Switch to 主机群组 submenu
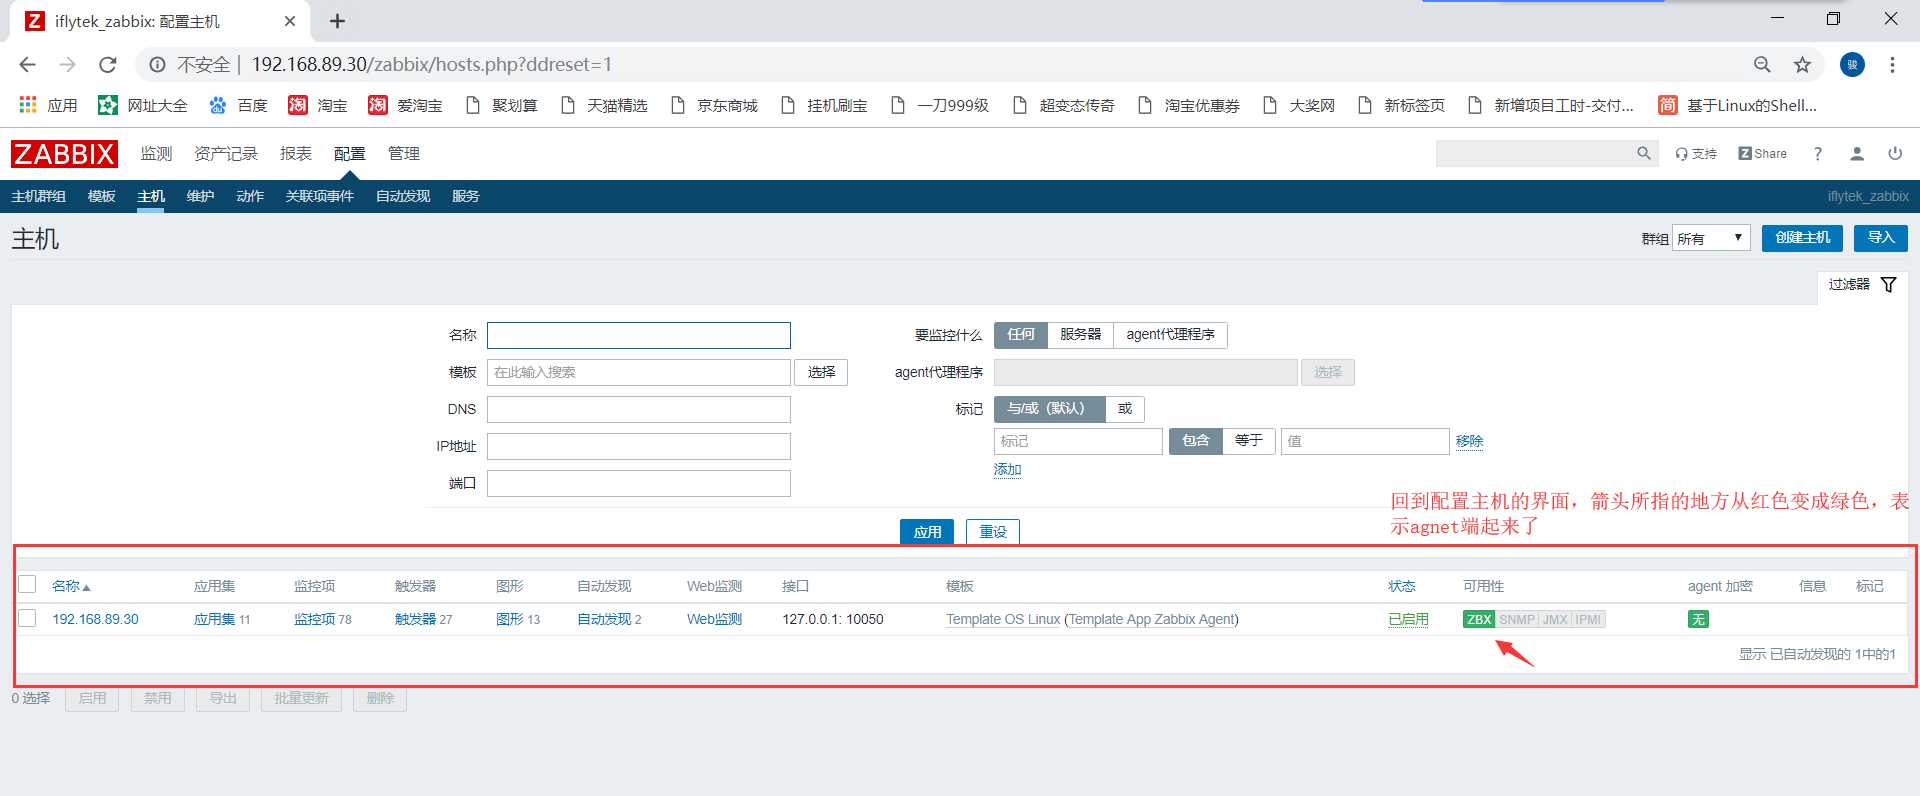The image size is (1920, 796). (x=39, y=197)
